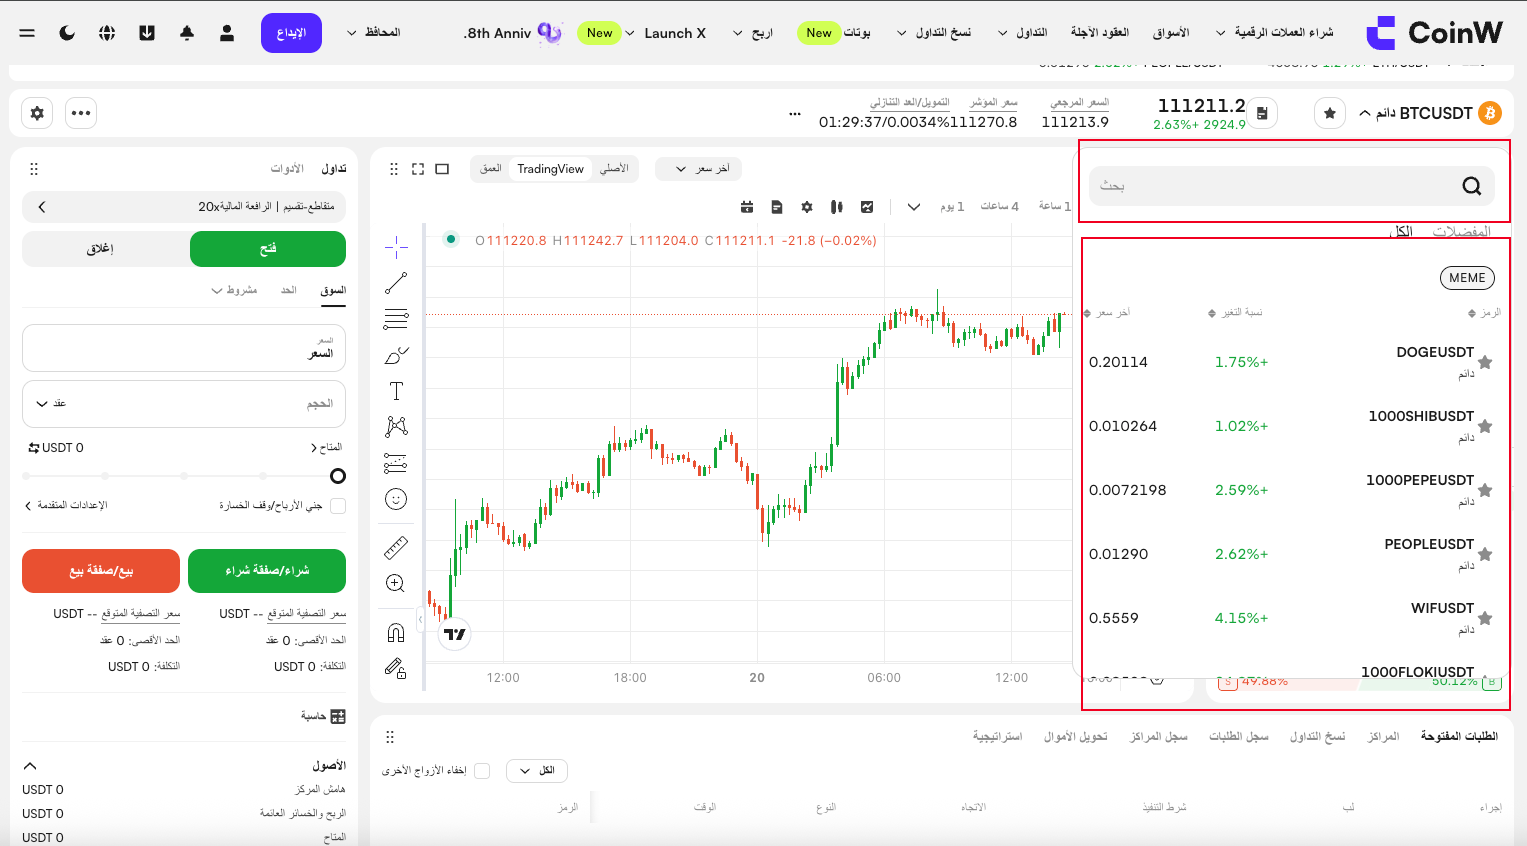1527x846 pixels.
Task: Select the zoom-in tool on the chart
Action: (x=396, y=583)
